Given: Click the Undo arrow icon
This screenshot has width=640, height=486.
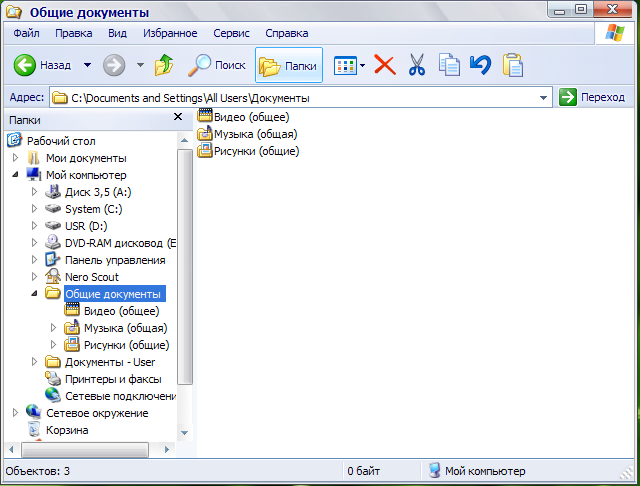Looking at the screenshot, I should [480, 65].
